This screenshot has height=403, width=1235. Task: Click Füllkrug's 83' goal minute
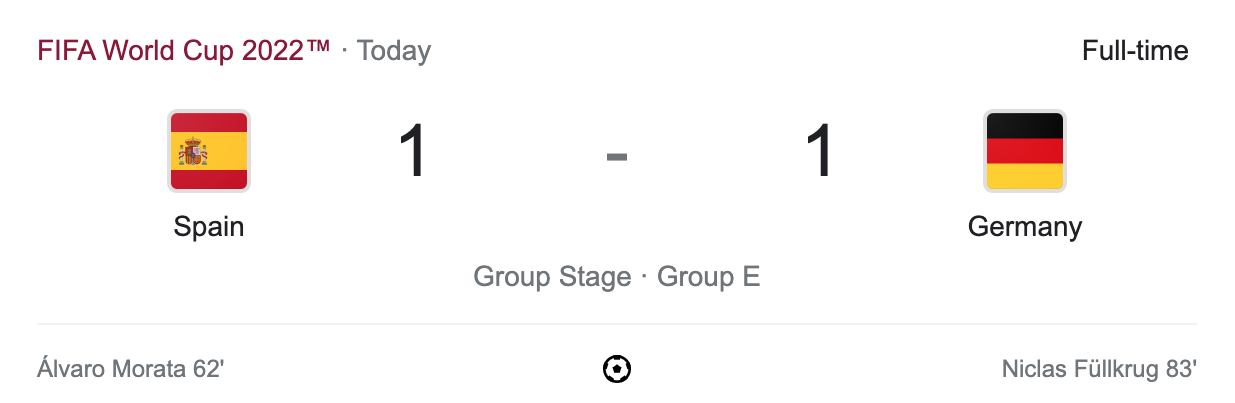point(1181,370)
